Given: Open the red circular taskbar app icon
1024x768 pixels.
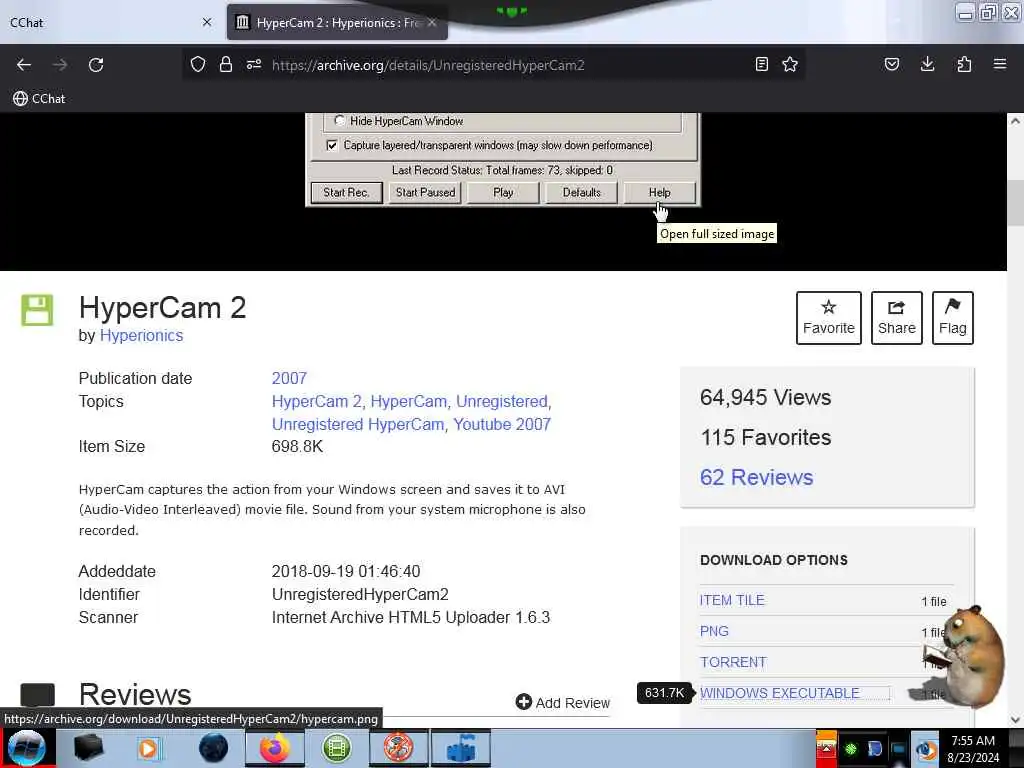Looking at the screenshot, I should click(x=398, y=748).
